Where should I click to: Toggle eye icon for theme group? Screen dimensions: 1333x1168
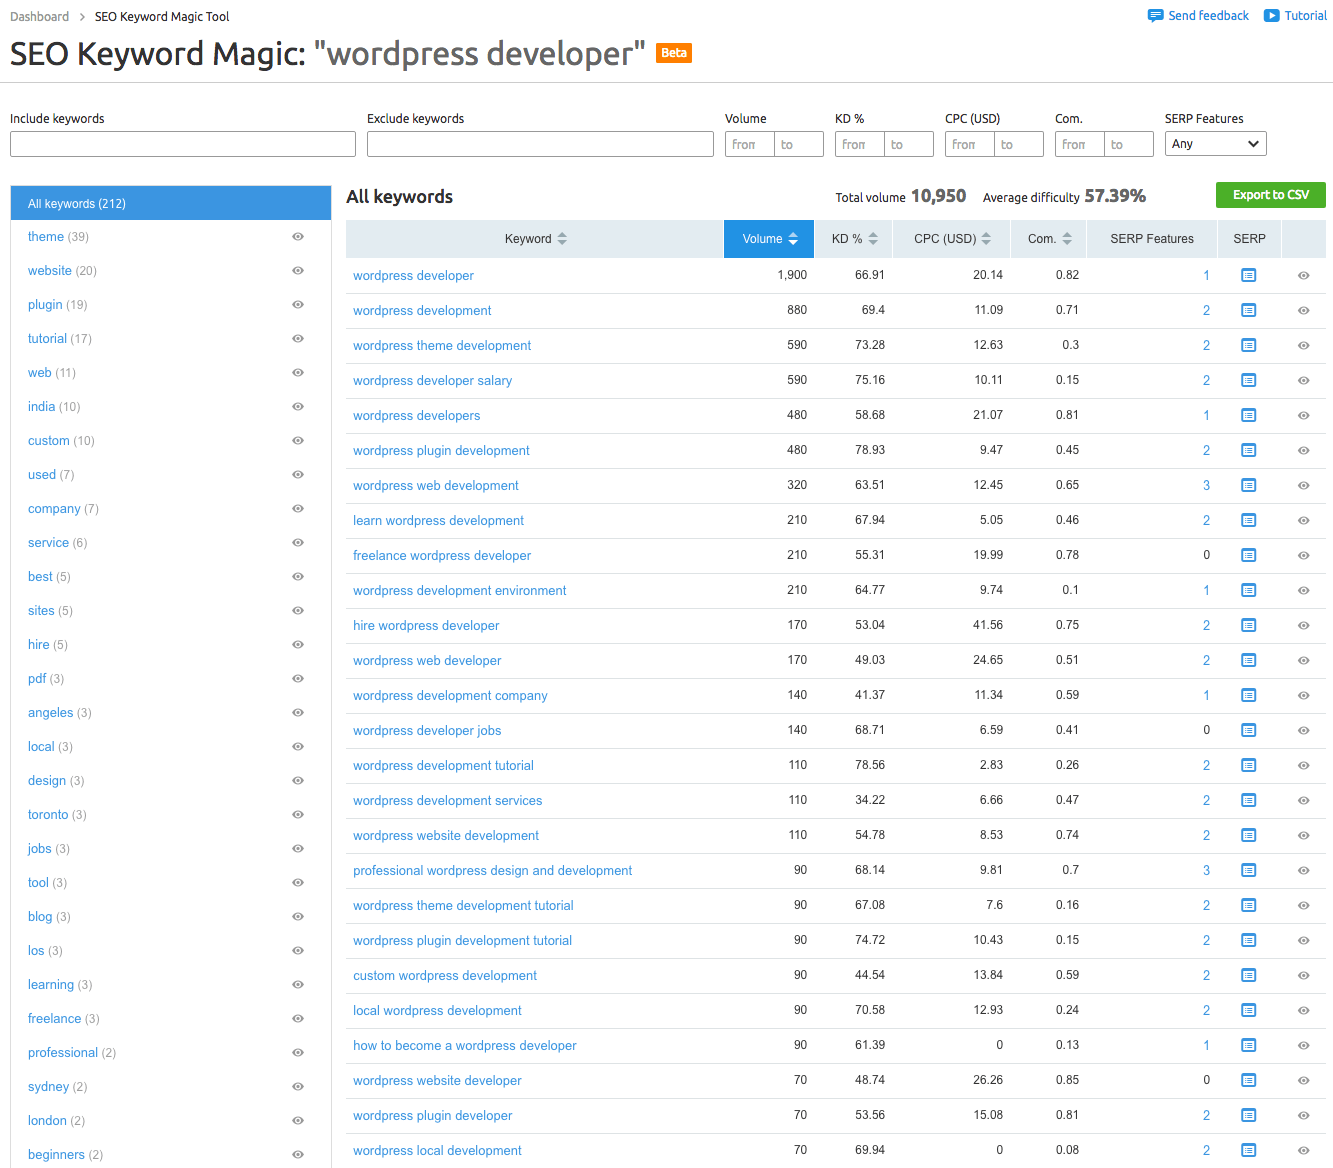(298, 237)
